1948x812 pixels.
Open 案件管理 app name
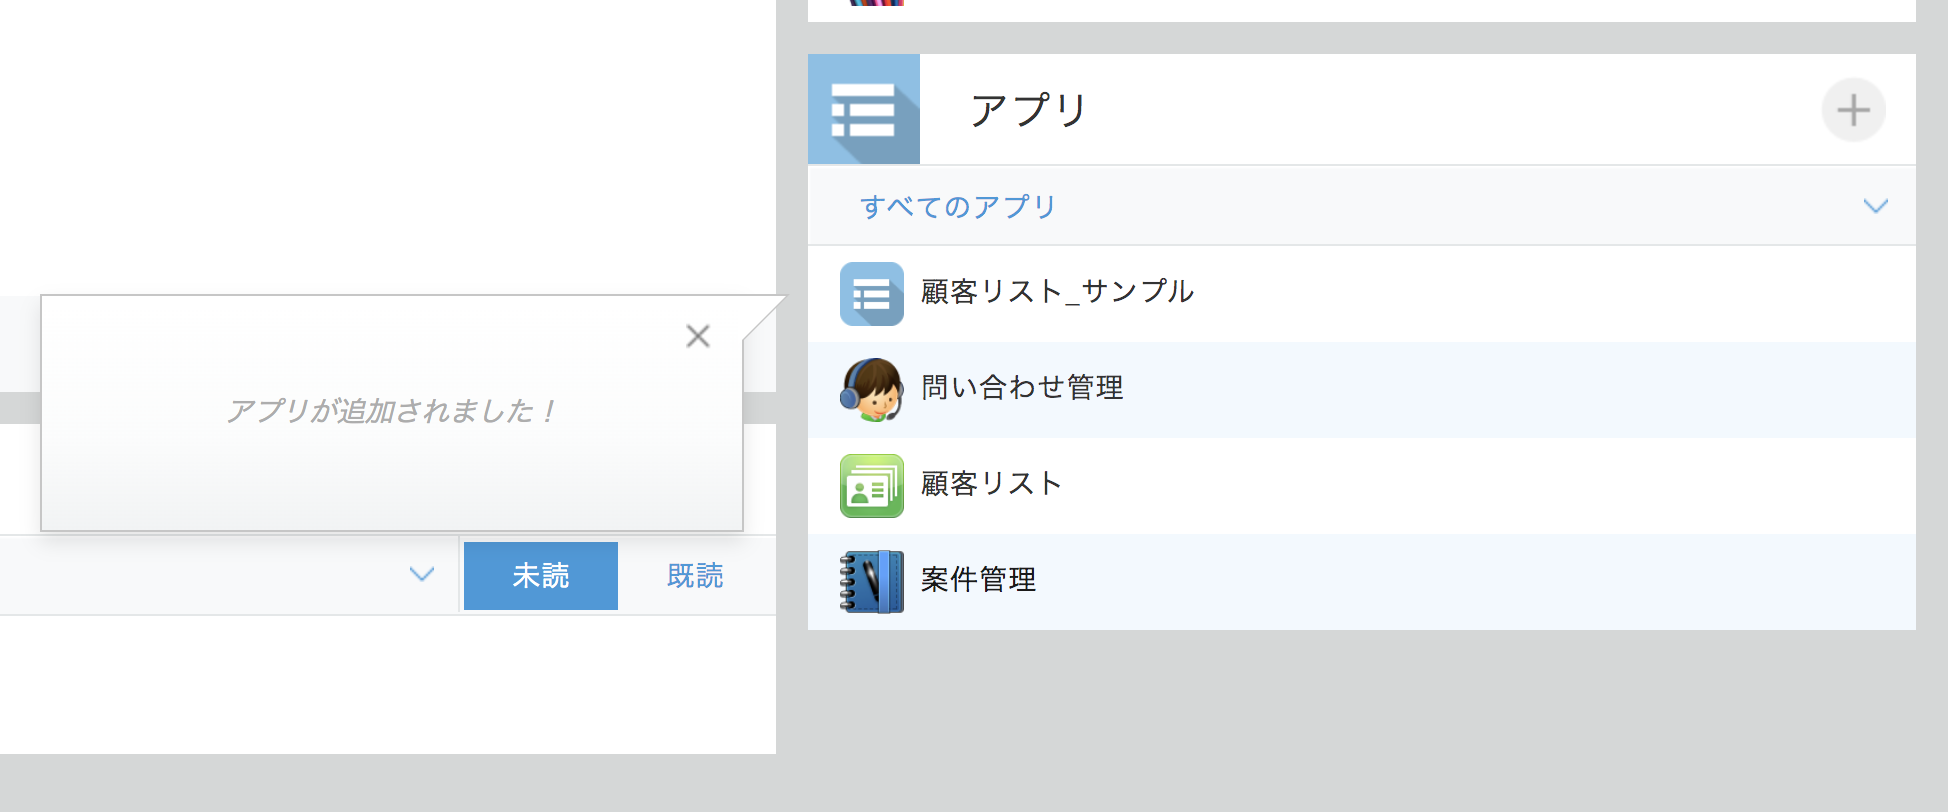[x=978, y=579]
